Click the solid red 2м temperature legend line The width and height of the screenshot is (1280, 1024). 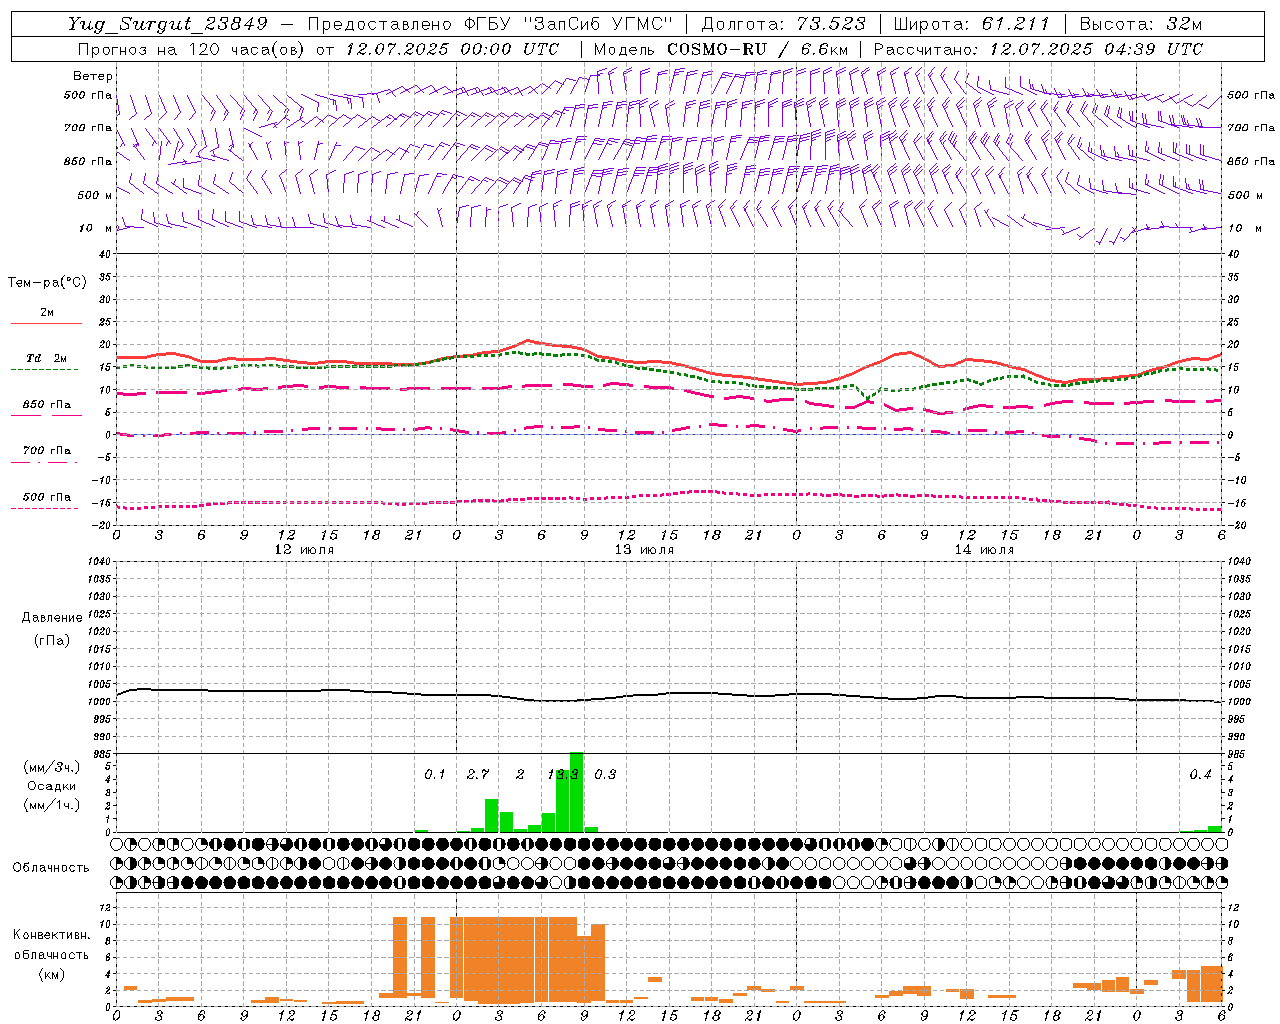click(46, 324)
